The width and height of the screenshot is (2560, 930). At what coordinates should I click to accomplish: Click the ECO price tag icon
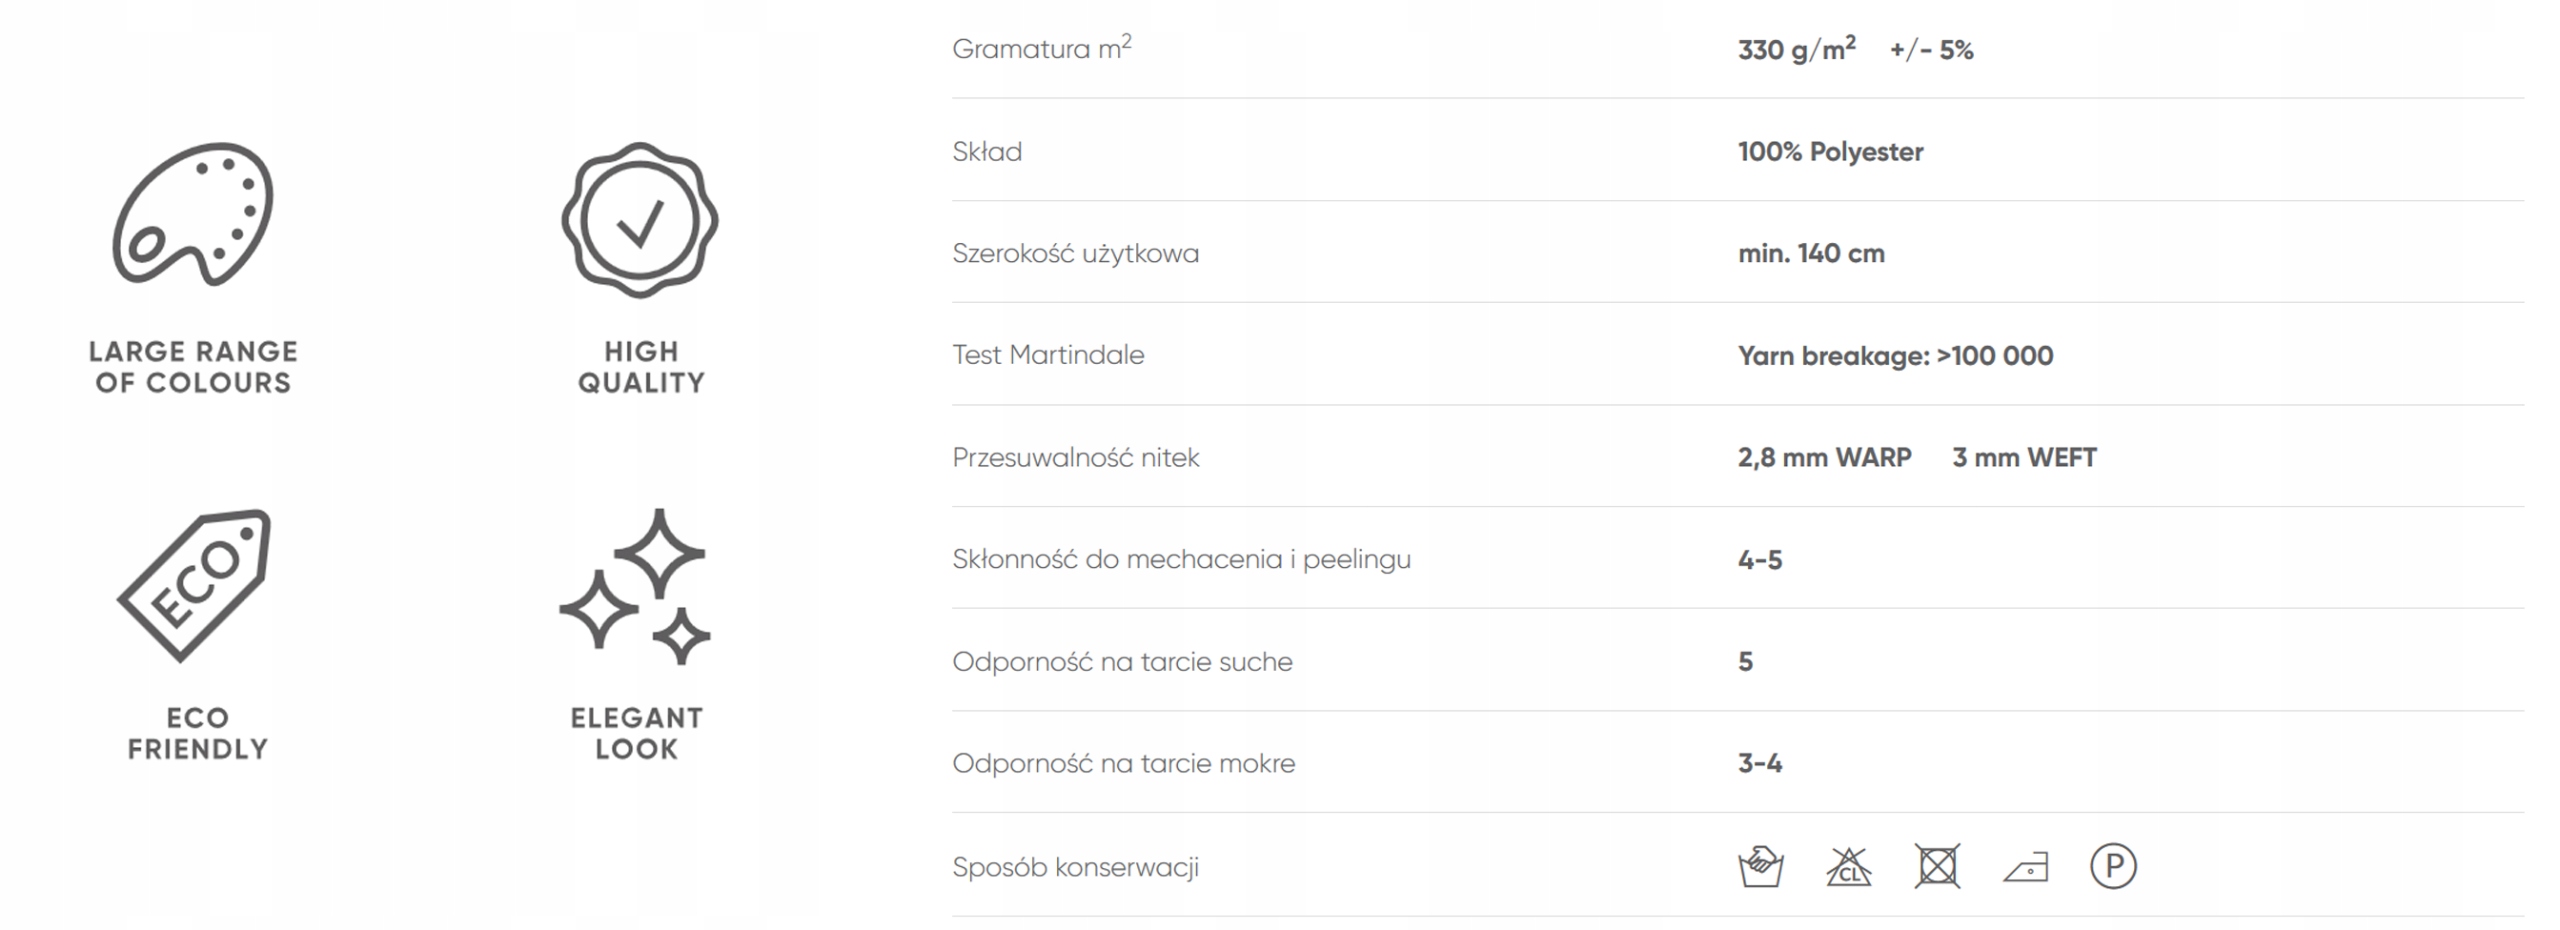click(195, 585)
